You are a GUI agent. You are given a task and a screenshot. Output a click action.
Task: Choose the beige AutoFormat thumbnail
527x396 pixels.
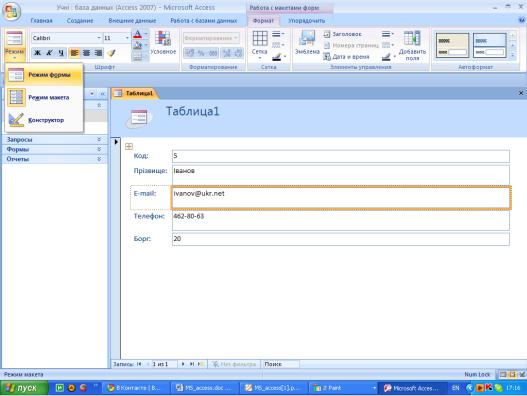coord(452,45)
